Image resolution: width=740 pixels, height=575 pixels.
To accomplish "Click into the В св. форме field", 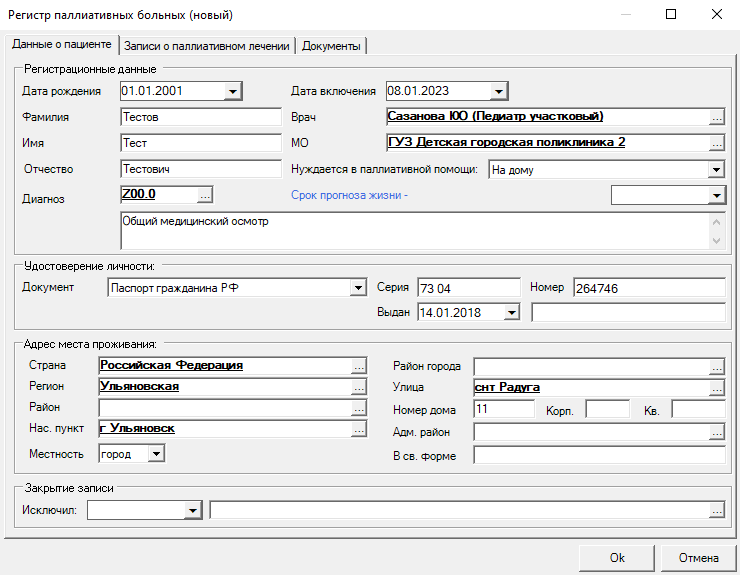I will 600,455.
